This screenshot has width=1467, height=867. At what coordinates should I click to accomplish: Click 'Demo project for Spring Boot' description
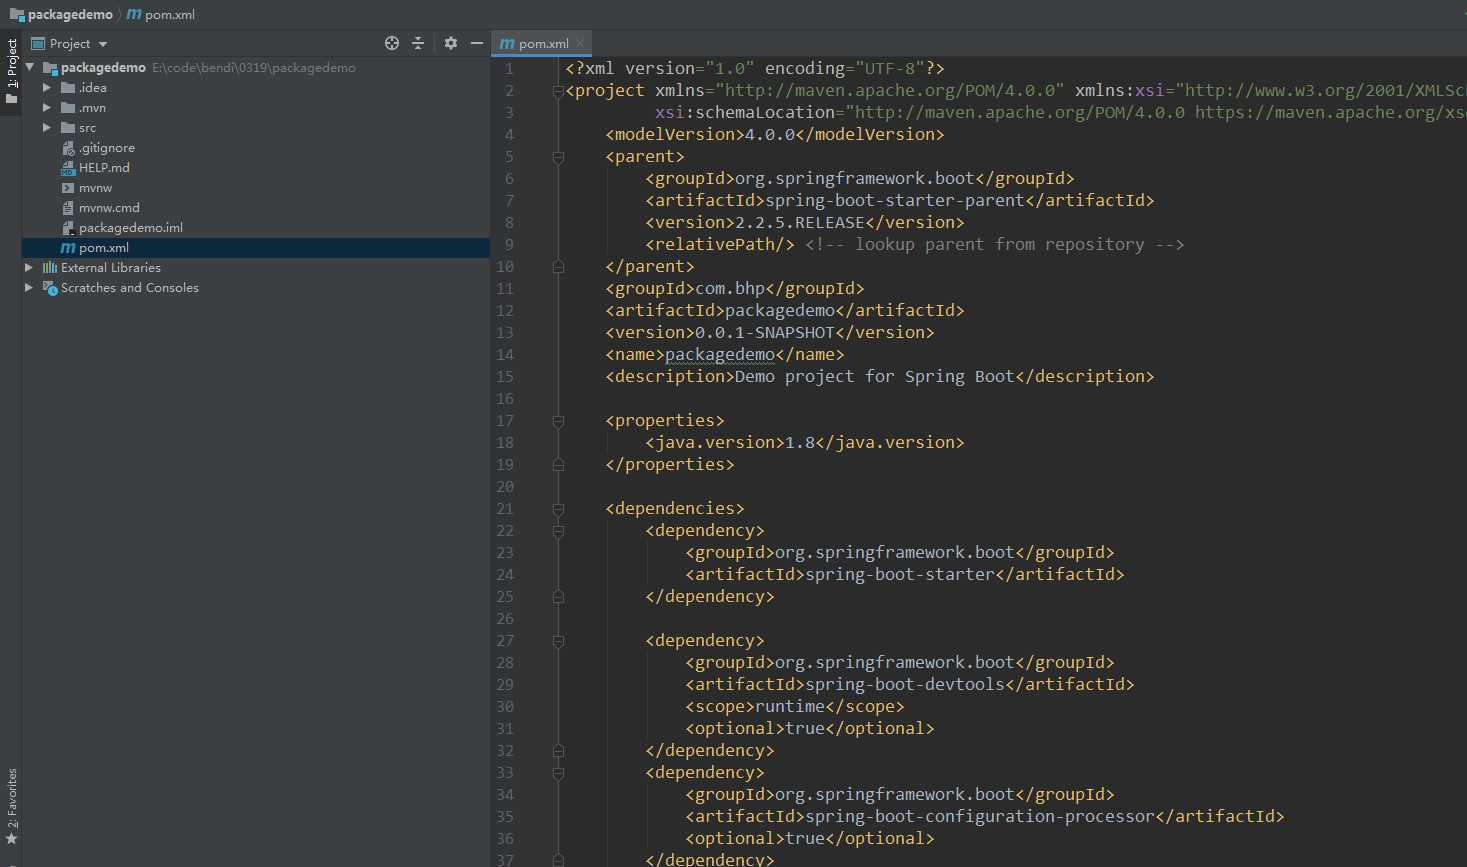875,376
